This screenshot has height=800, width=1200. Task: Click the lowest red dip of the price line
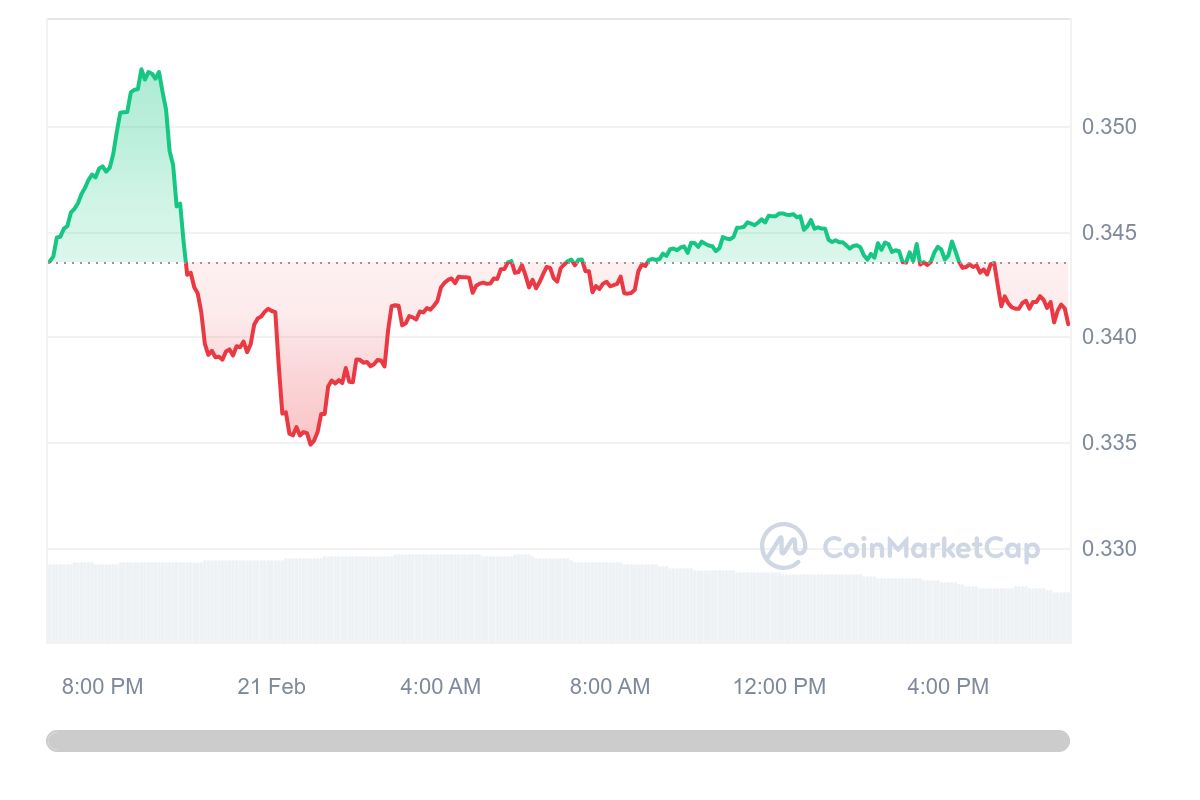tap(311, 444)
